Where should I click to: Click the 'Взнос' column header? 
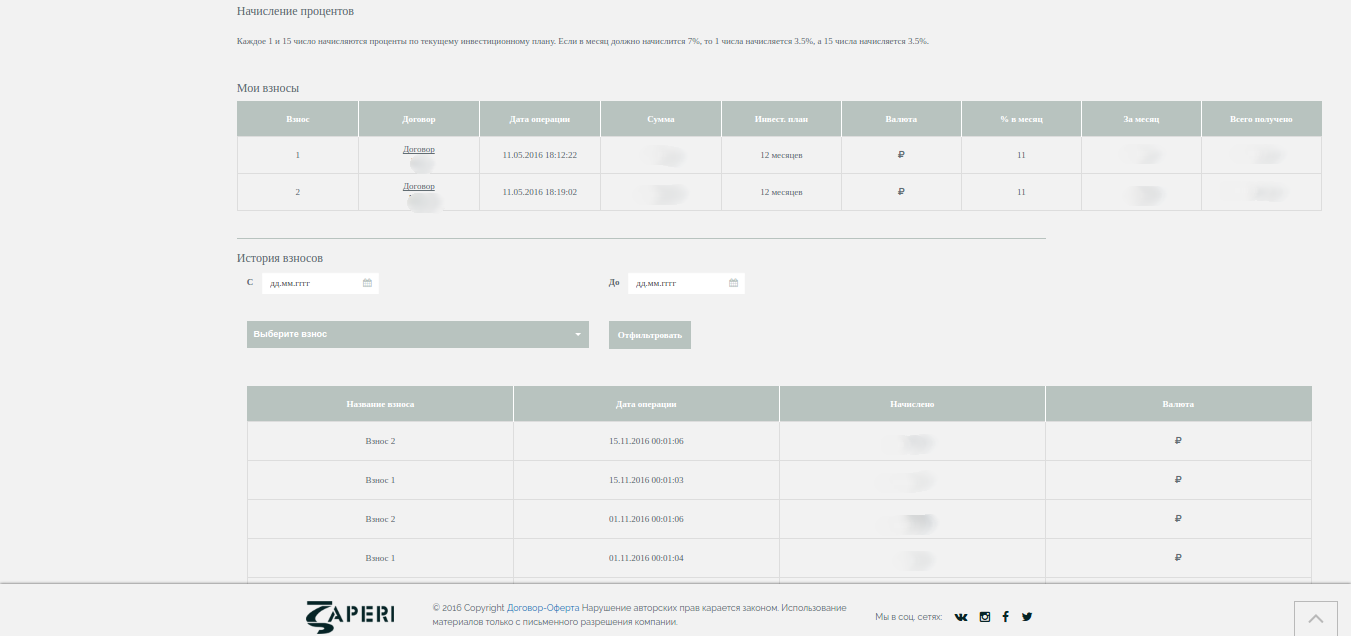click(298, 119)
